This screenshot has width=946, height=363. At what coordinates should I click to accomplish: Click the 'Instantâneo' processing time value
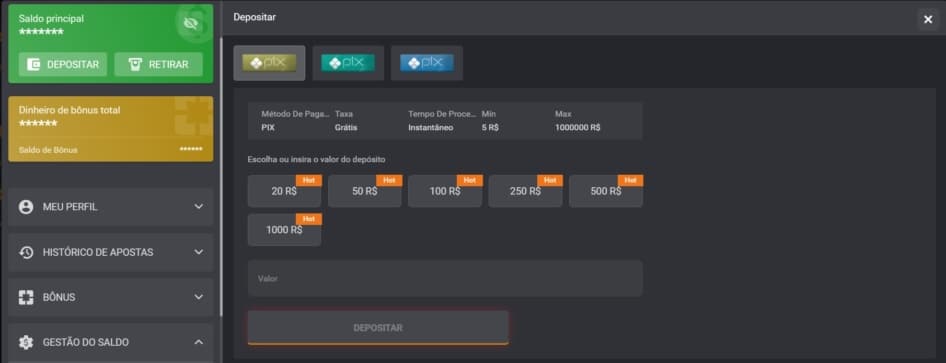coord(431,128)
